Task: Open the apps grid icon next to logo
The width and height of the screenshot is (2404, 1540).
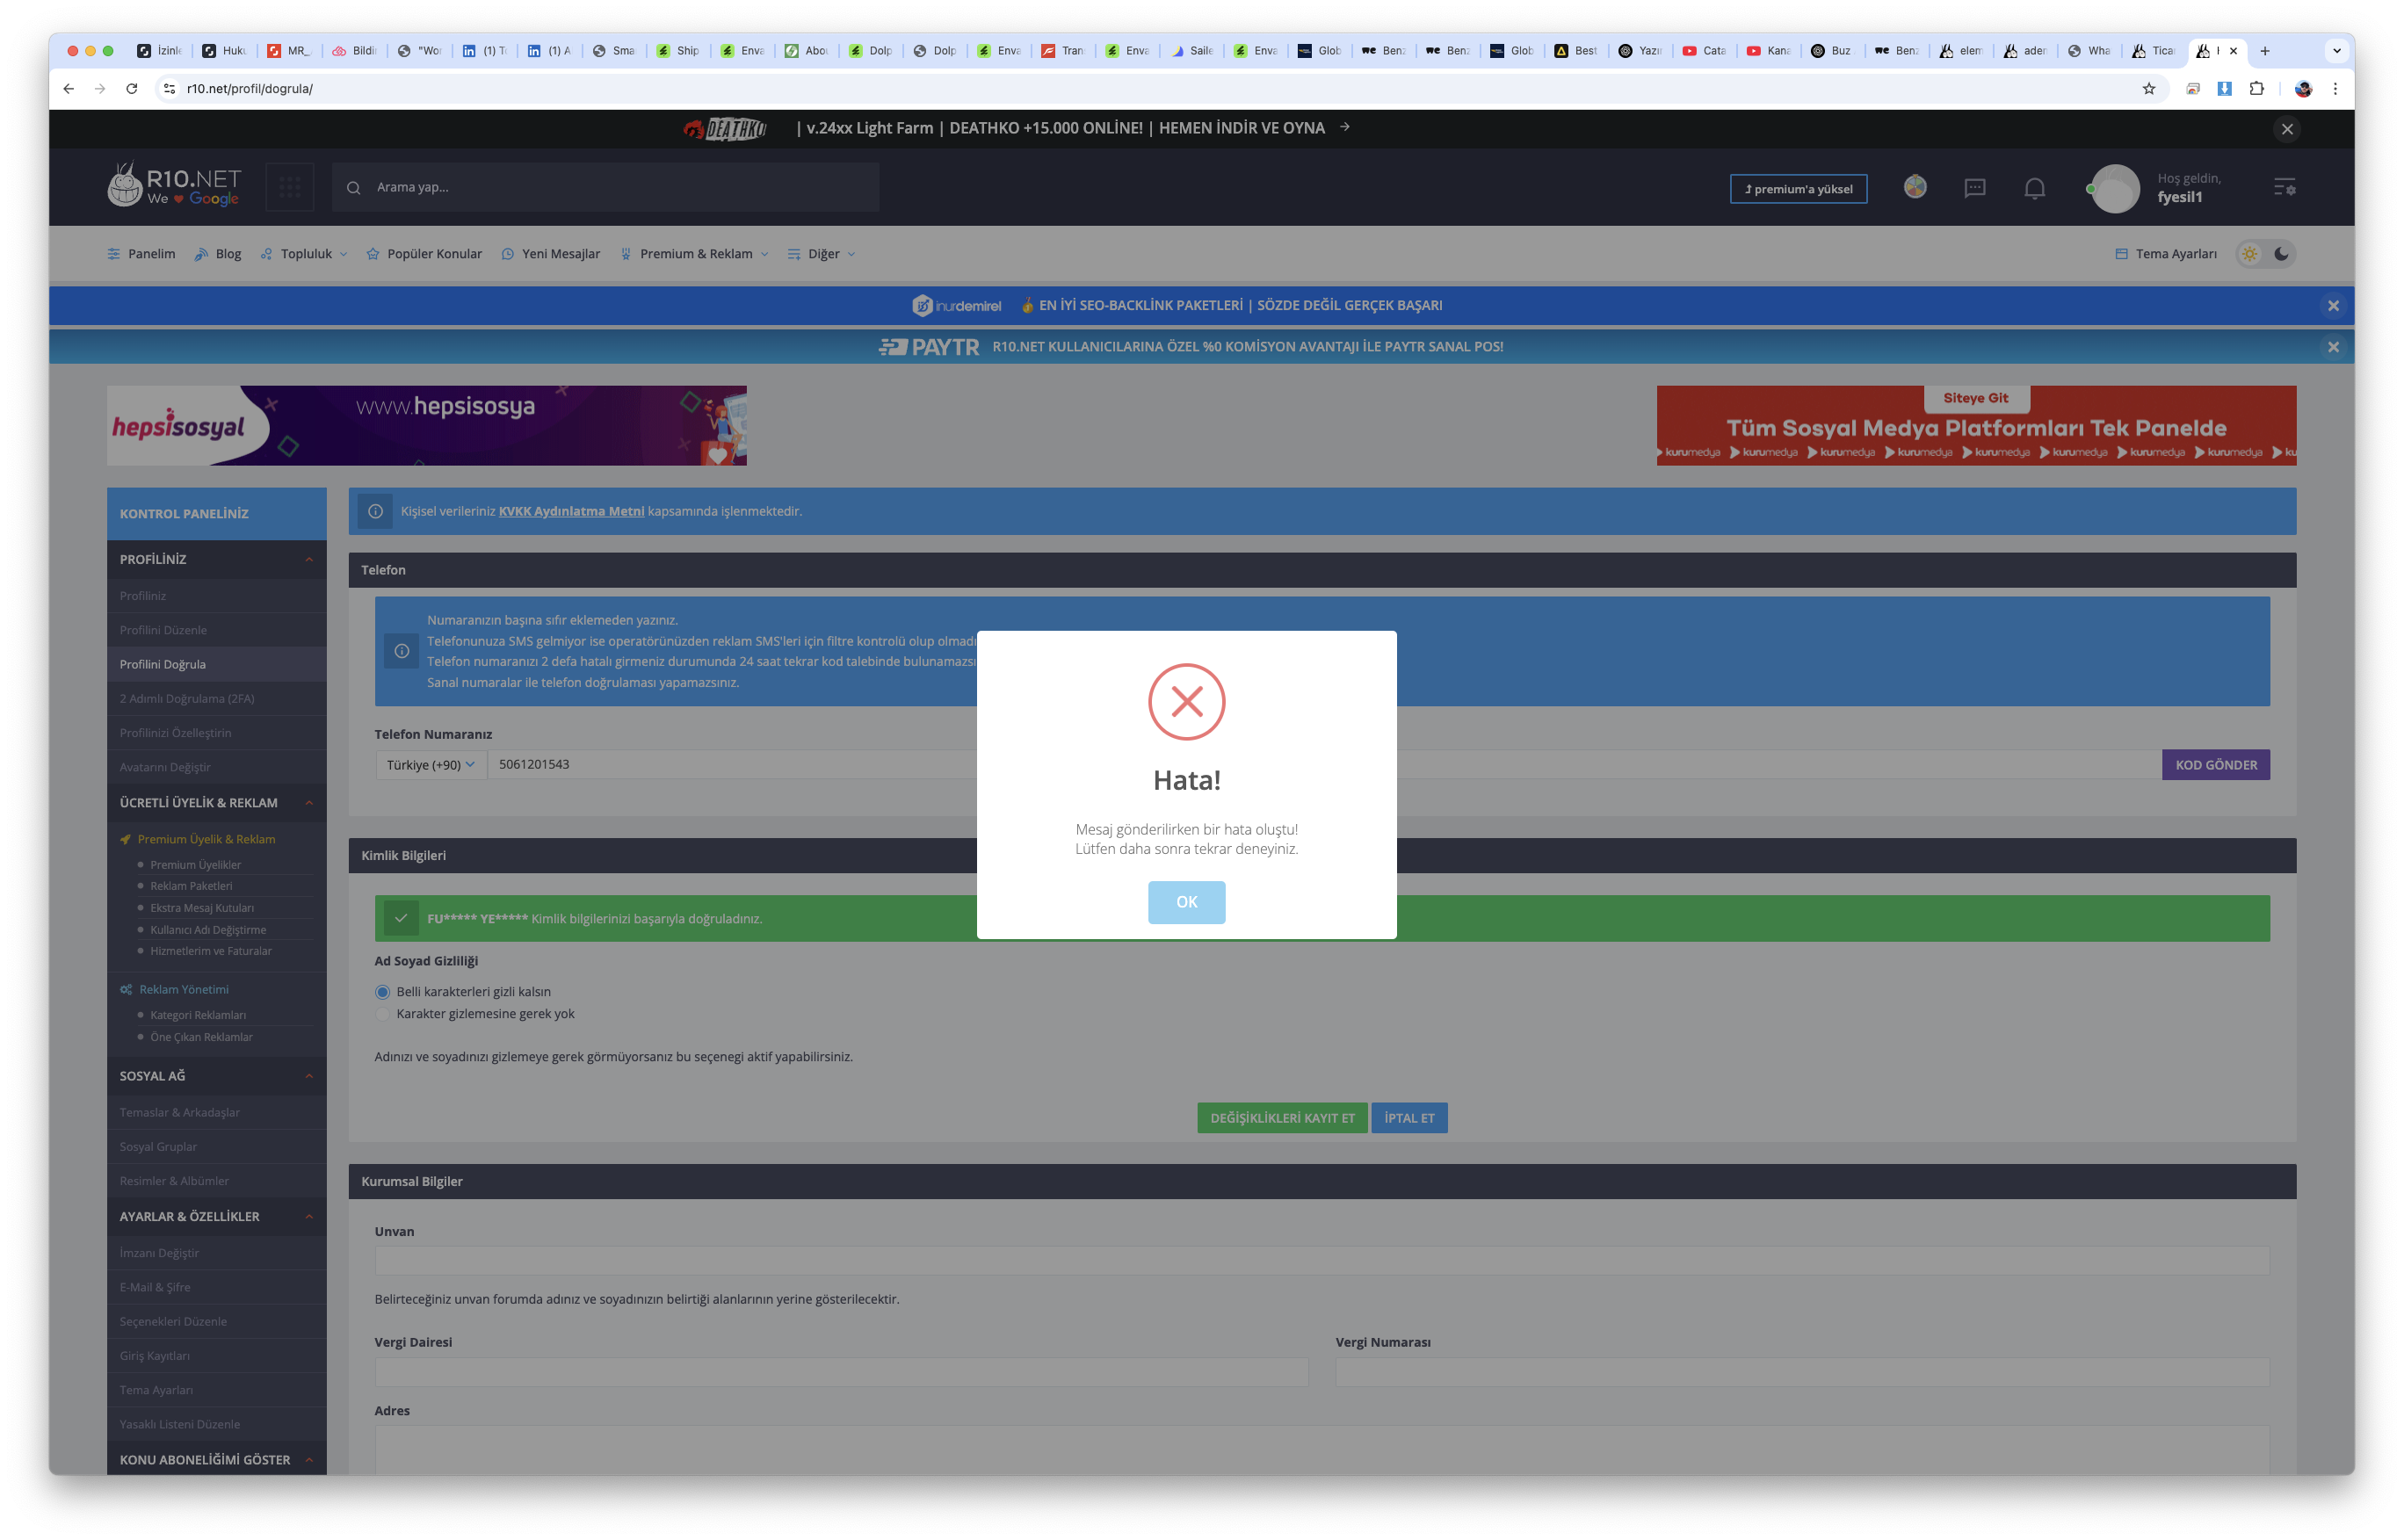Action: (x=290, y=187)
